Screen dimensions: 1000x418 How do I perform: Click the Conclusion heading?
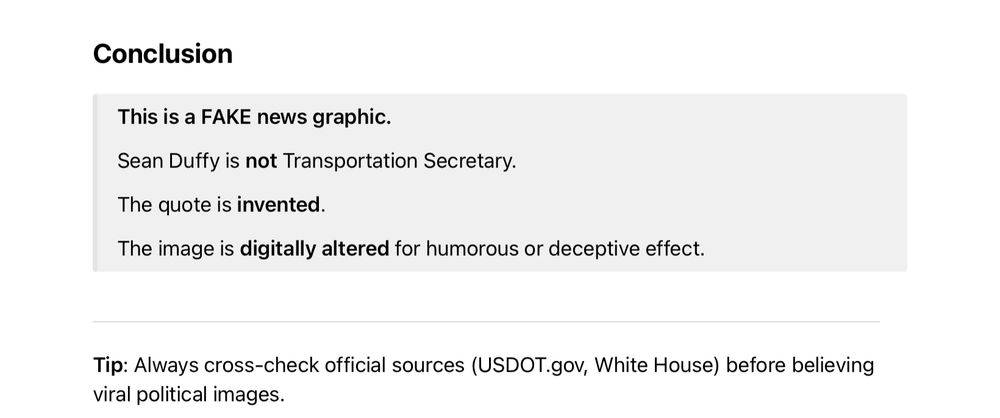click(x=163, y=54)
